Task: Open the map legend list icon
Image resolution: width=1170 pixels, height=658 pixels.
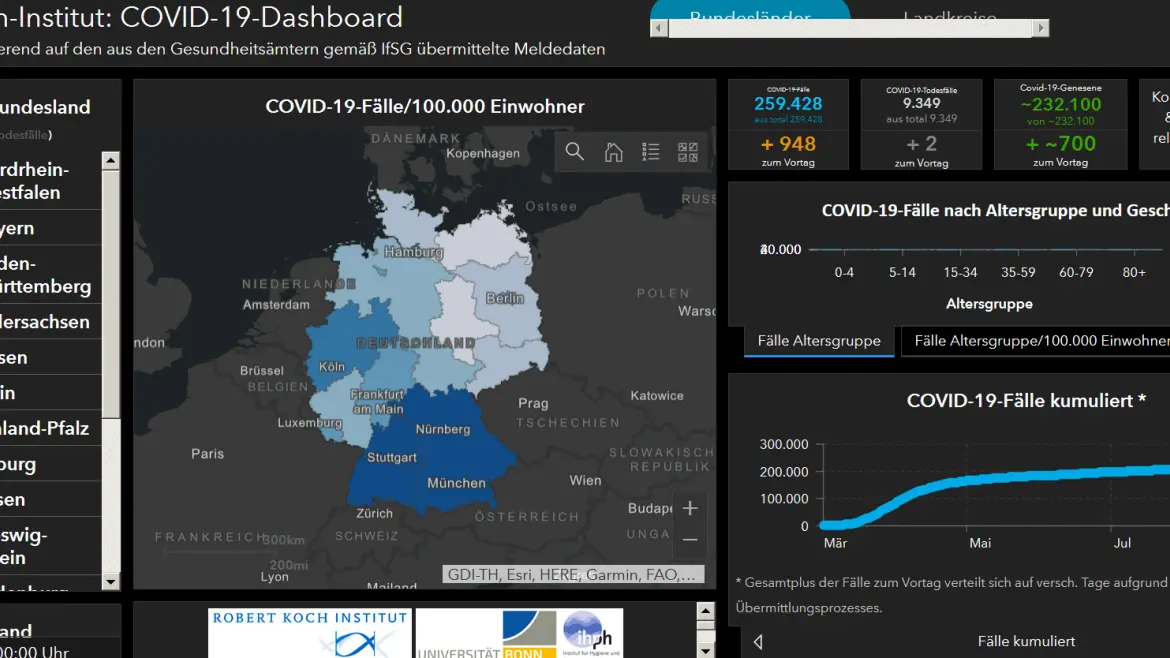Action: click(x=651, y=152)
